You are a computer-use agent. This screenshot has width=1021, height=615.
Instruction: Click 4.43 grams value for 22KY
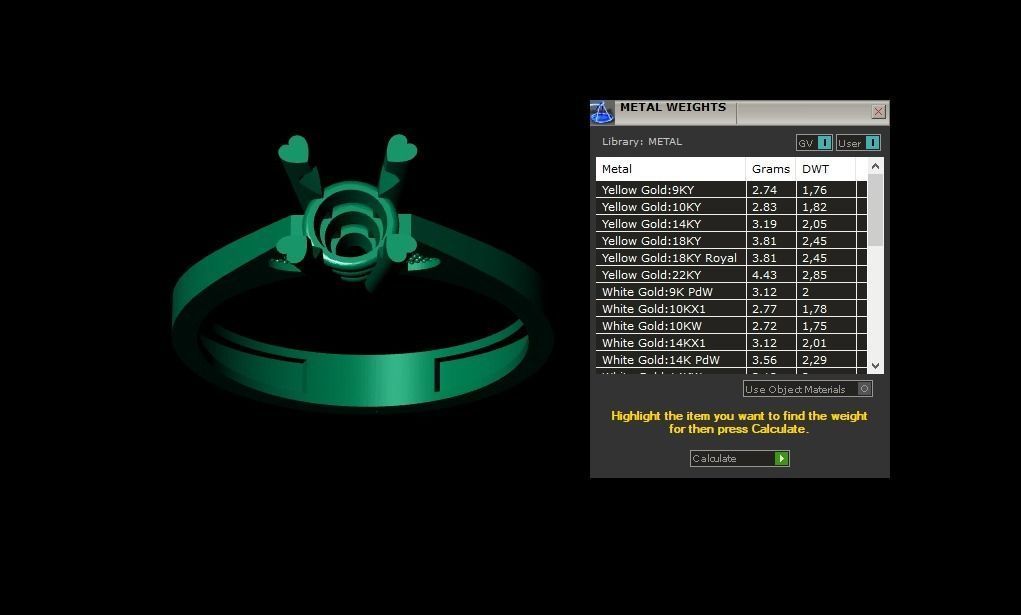click(x=764, y=274)
